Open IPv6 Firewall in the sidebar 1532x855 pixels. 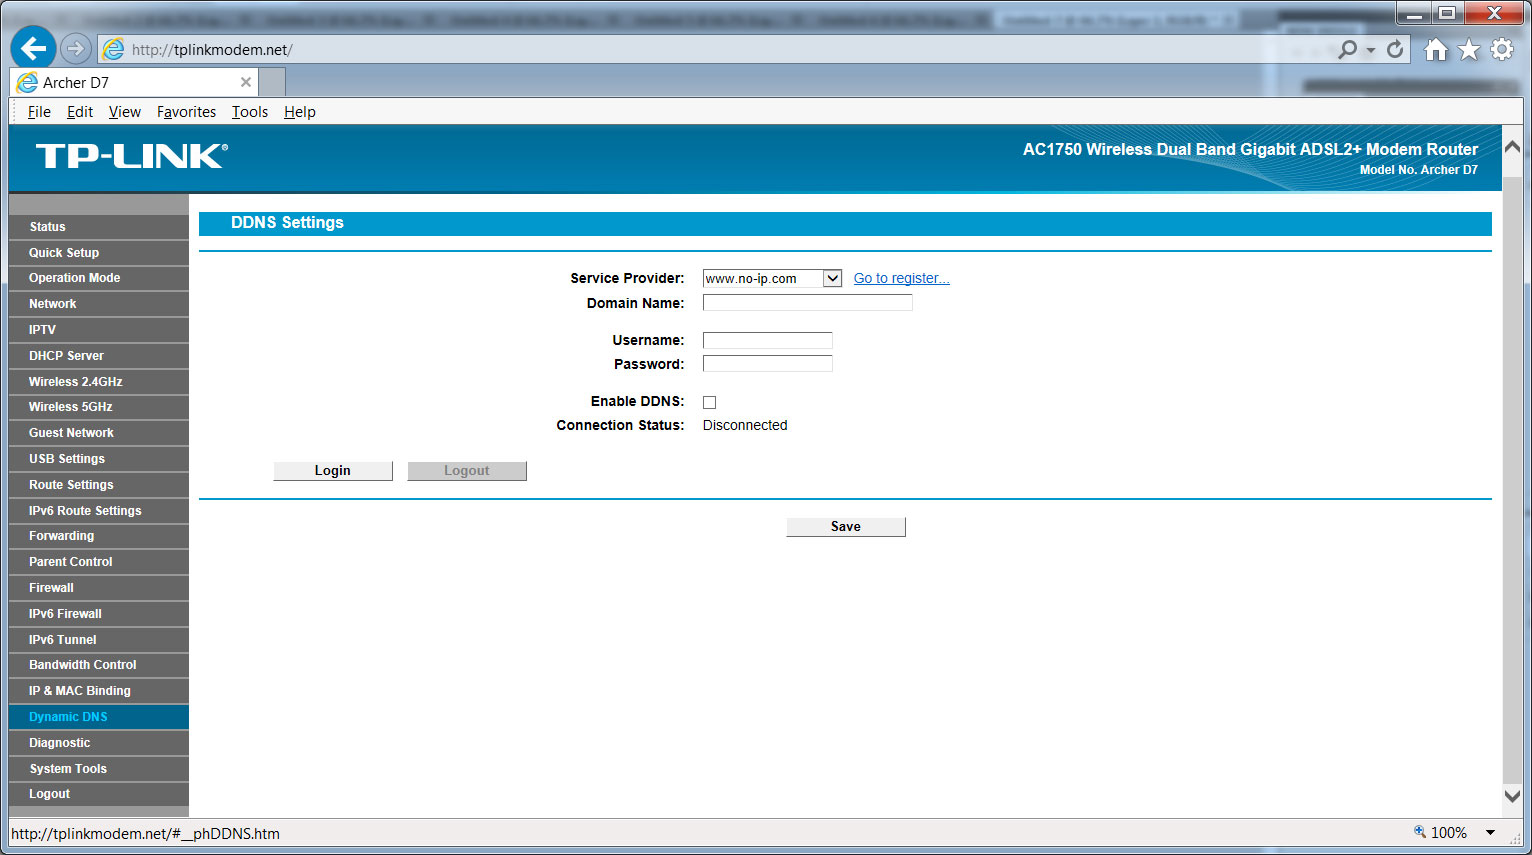[98, 614]
